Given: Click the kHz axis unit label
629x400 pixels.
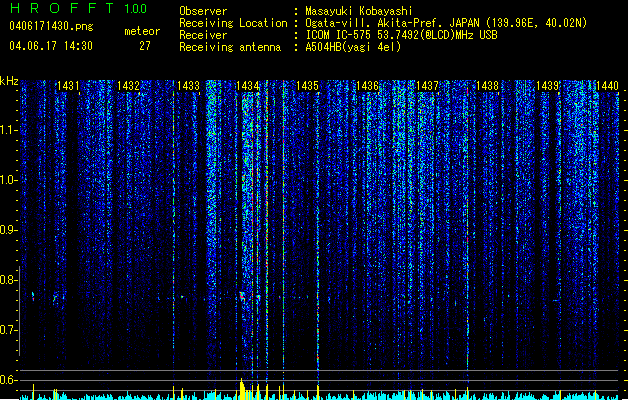Looking at the screenshot, I should [9, 81].
